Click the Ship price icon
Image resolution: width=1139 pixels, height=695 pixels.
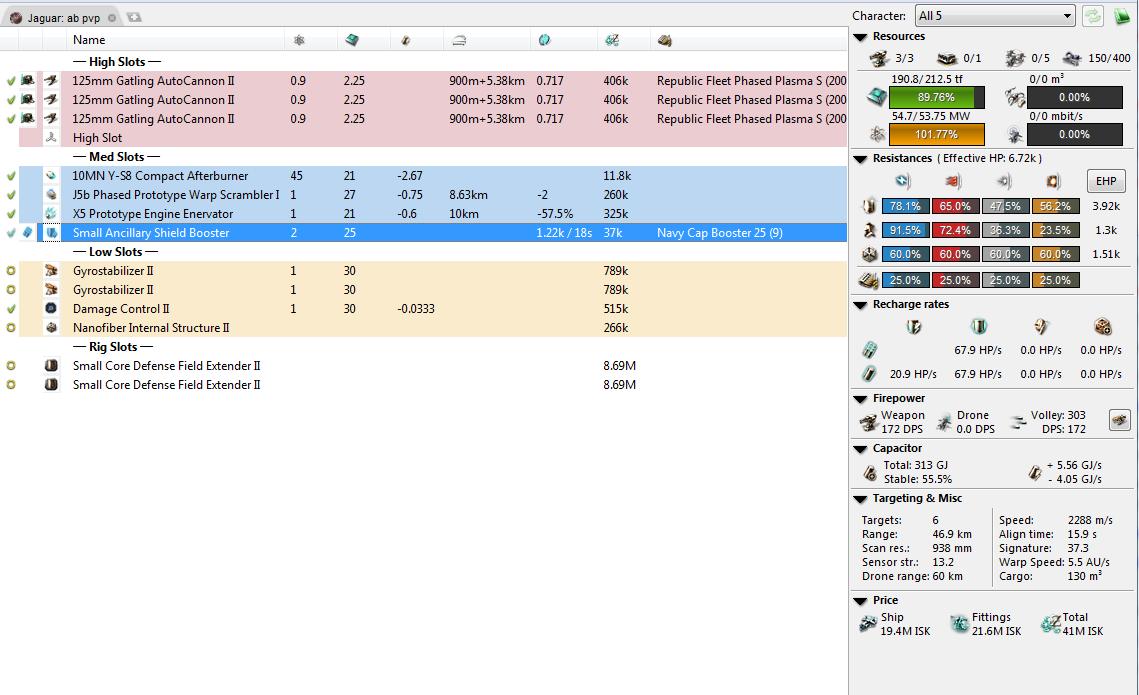pyautogui.click(x=868, y=623)
